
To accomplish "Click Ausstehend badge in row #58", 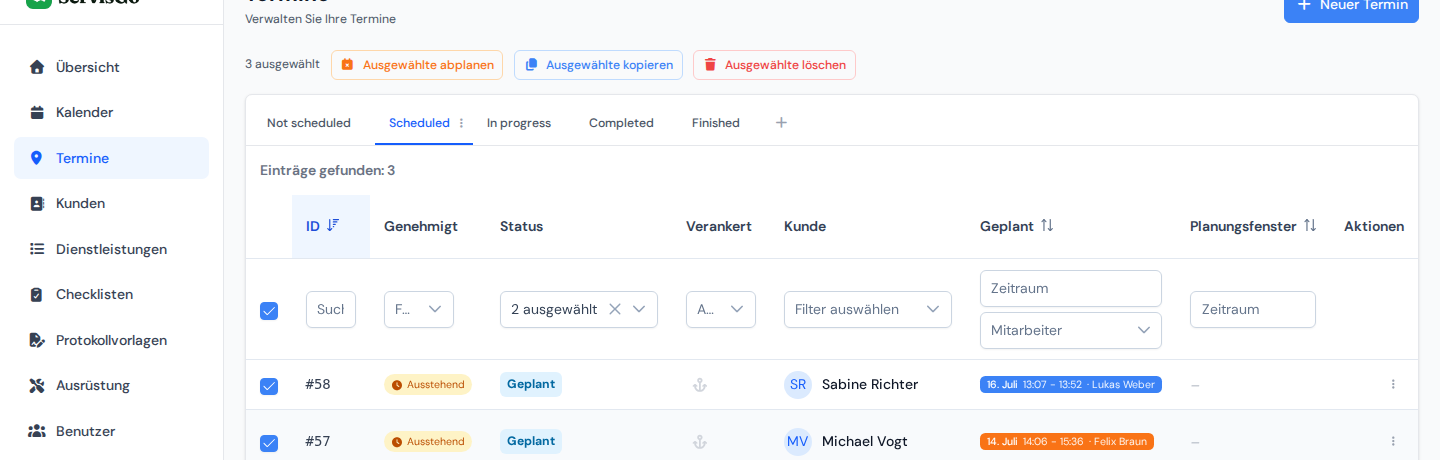I will coord(428,384).
